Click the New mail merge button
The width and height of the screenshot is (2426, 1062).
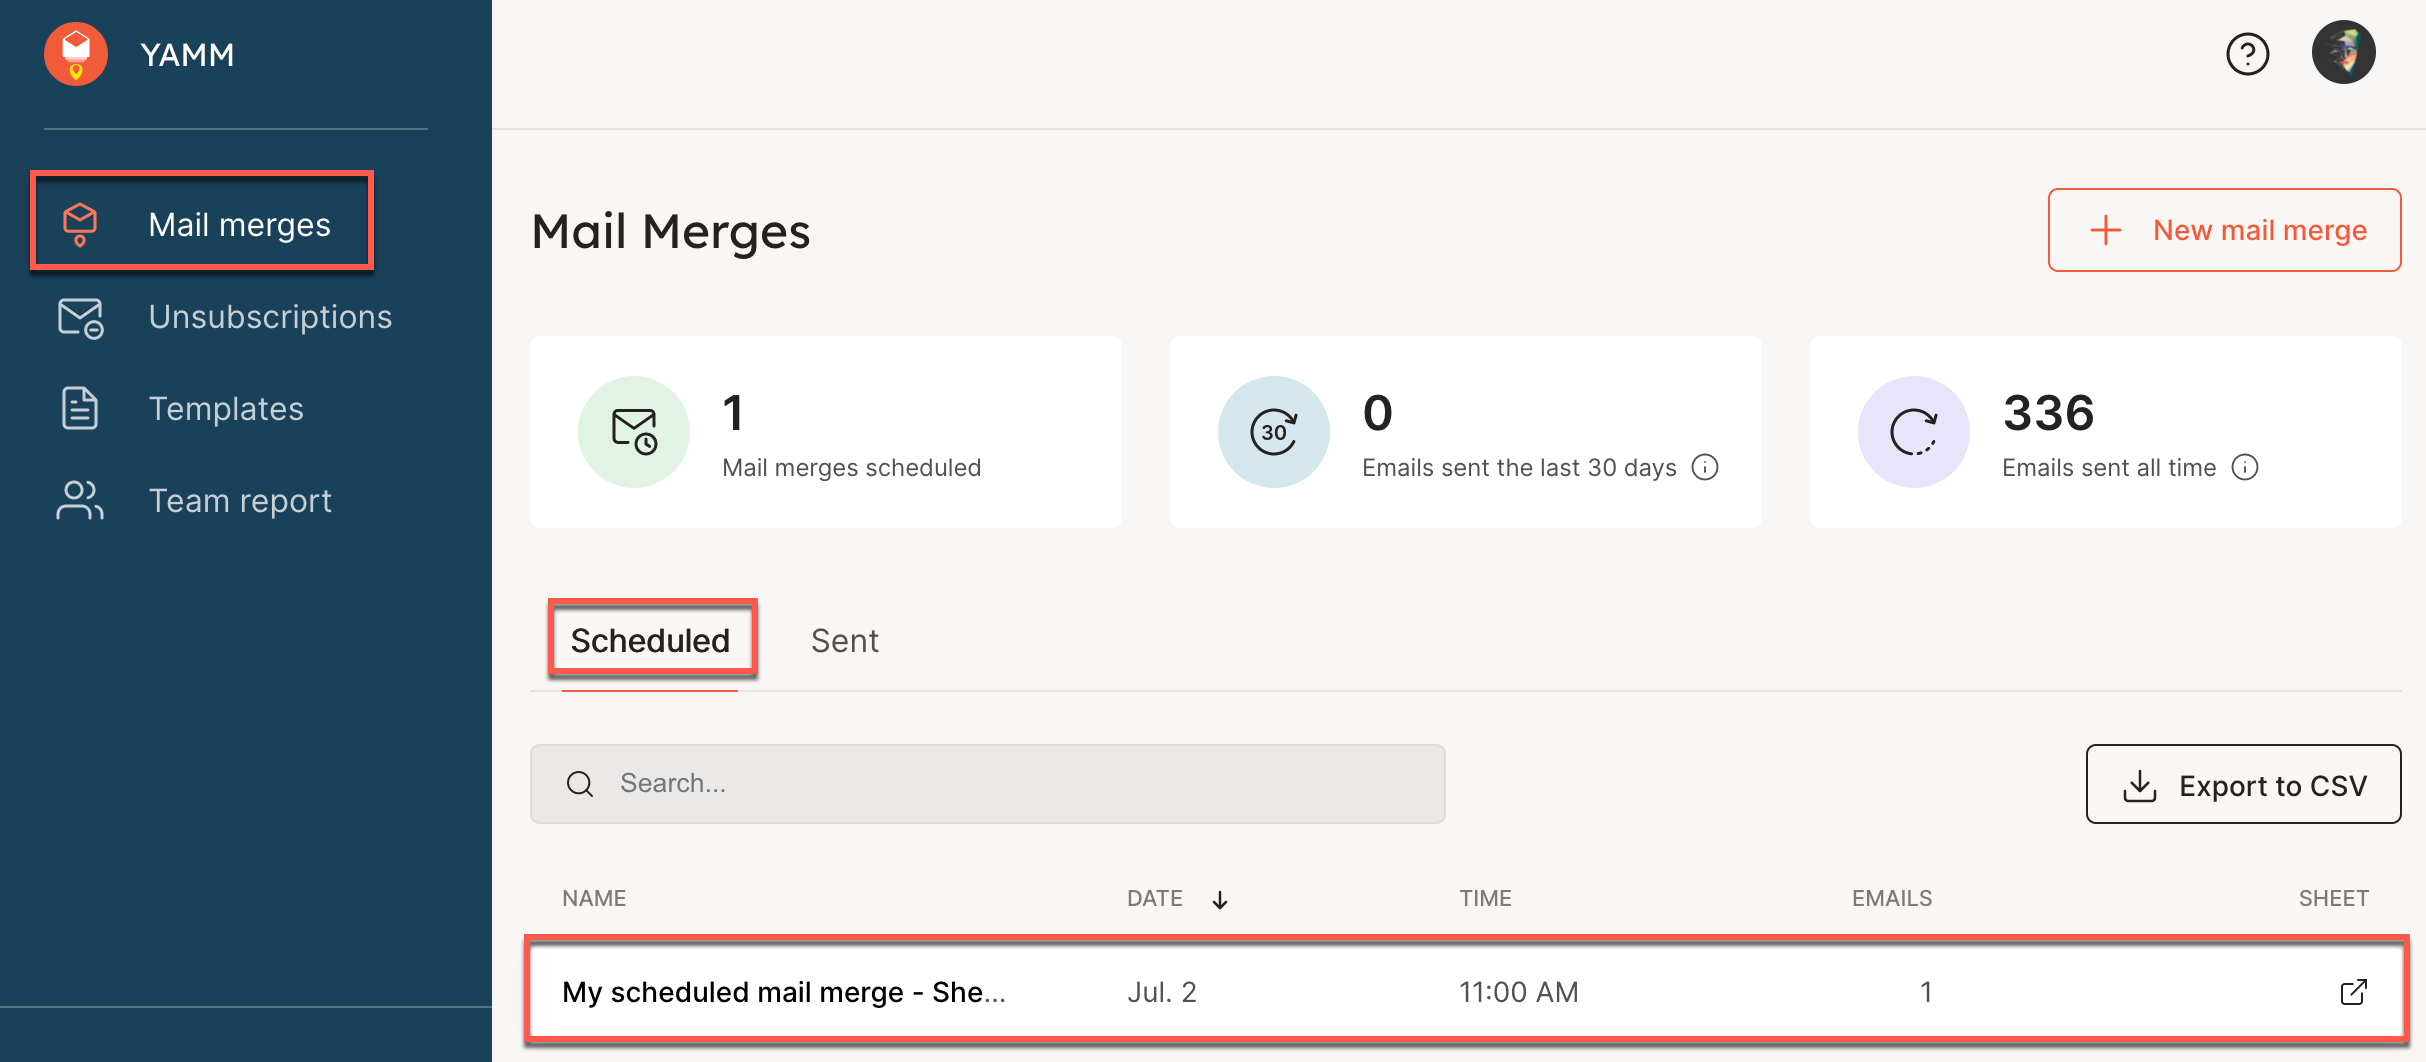tap(2223, 230)
